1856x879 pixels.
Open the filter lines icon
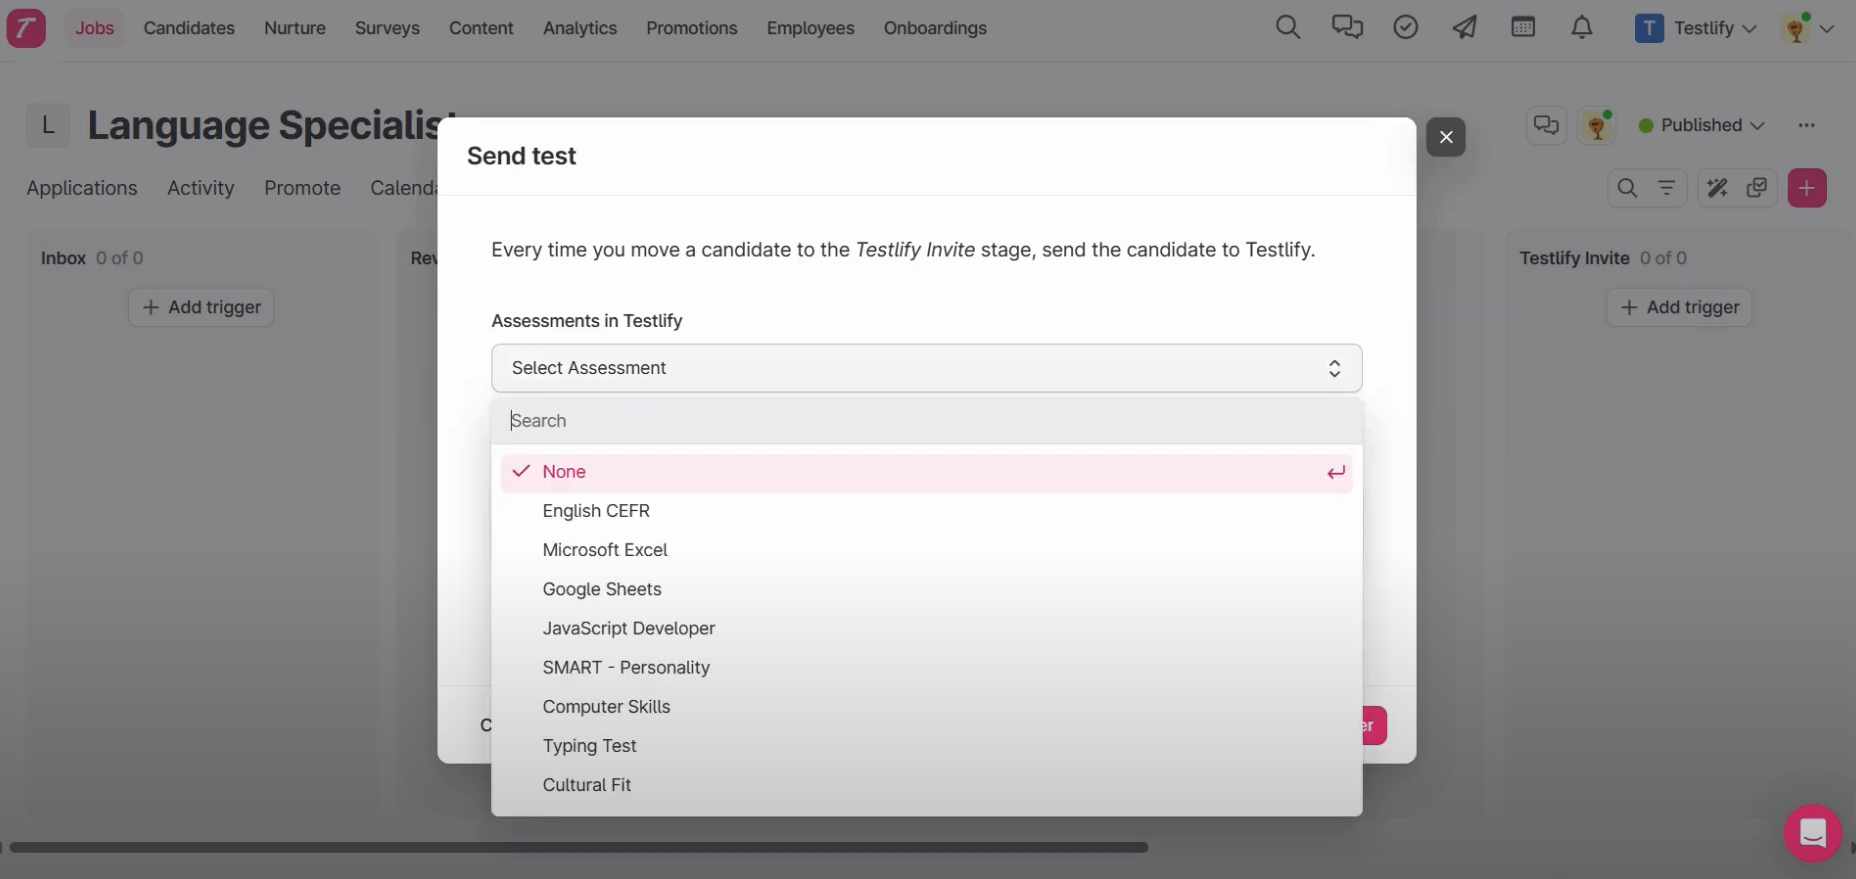pyautogui.click(x=1667, y=188)
